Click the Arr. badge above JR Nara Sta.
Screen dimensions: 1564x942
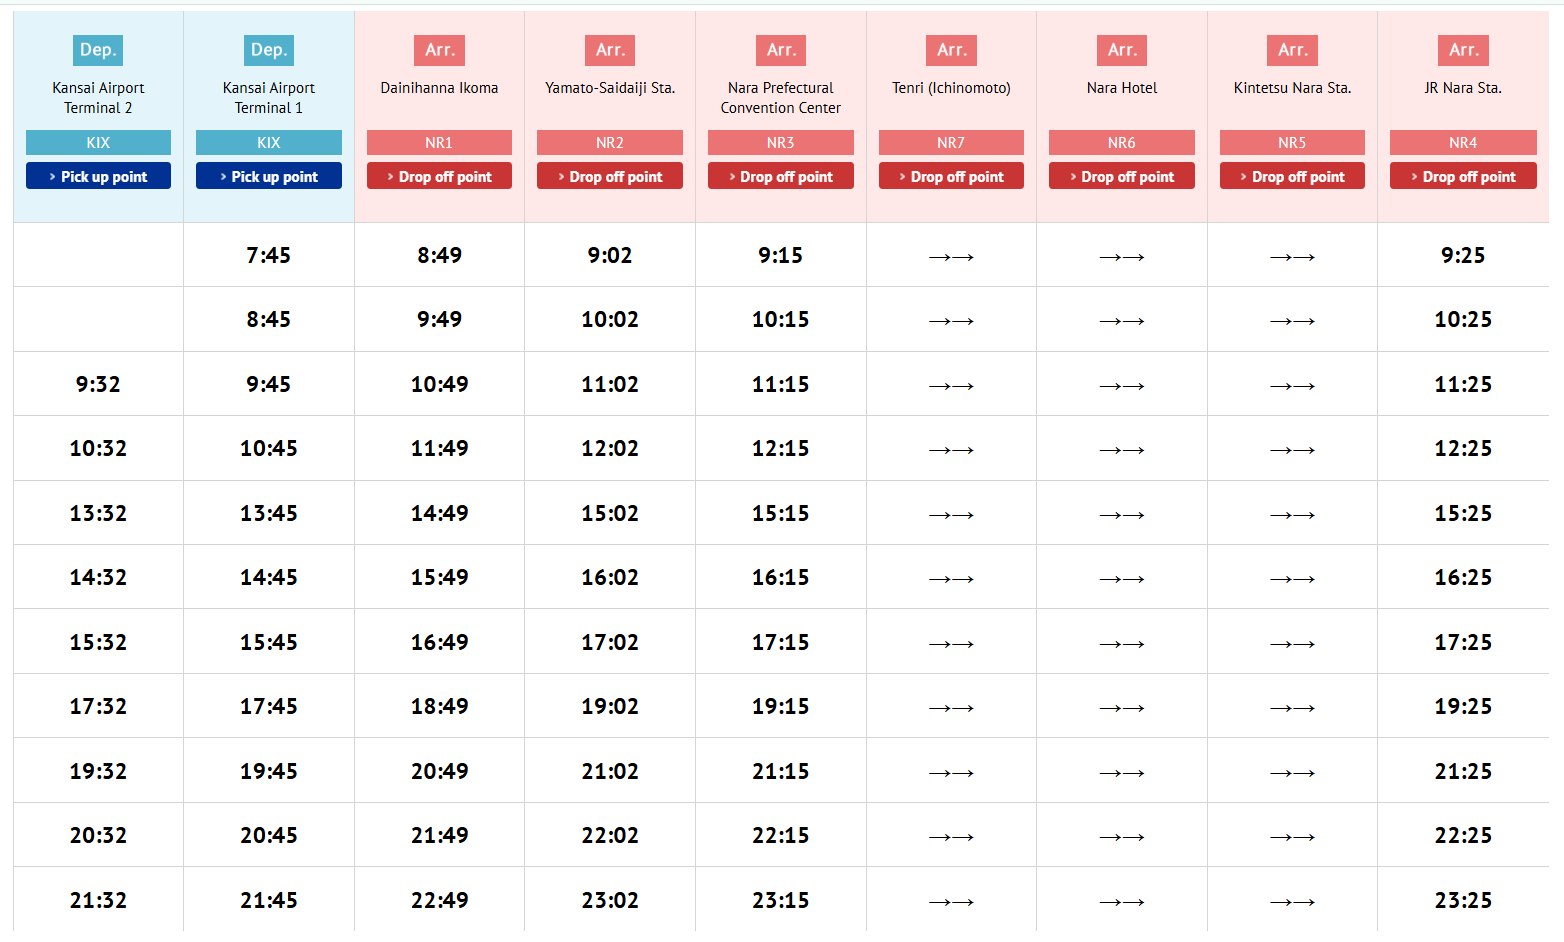coord(1463,50)
